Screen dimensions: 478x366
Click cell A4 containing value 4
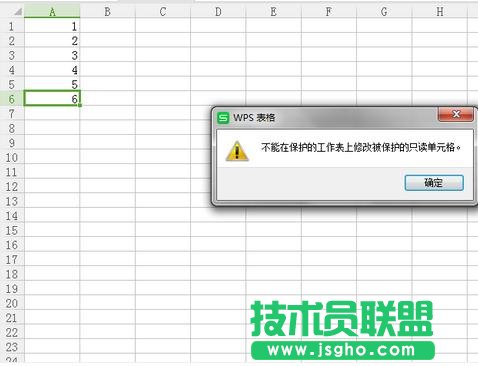(52, 70)
